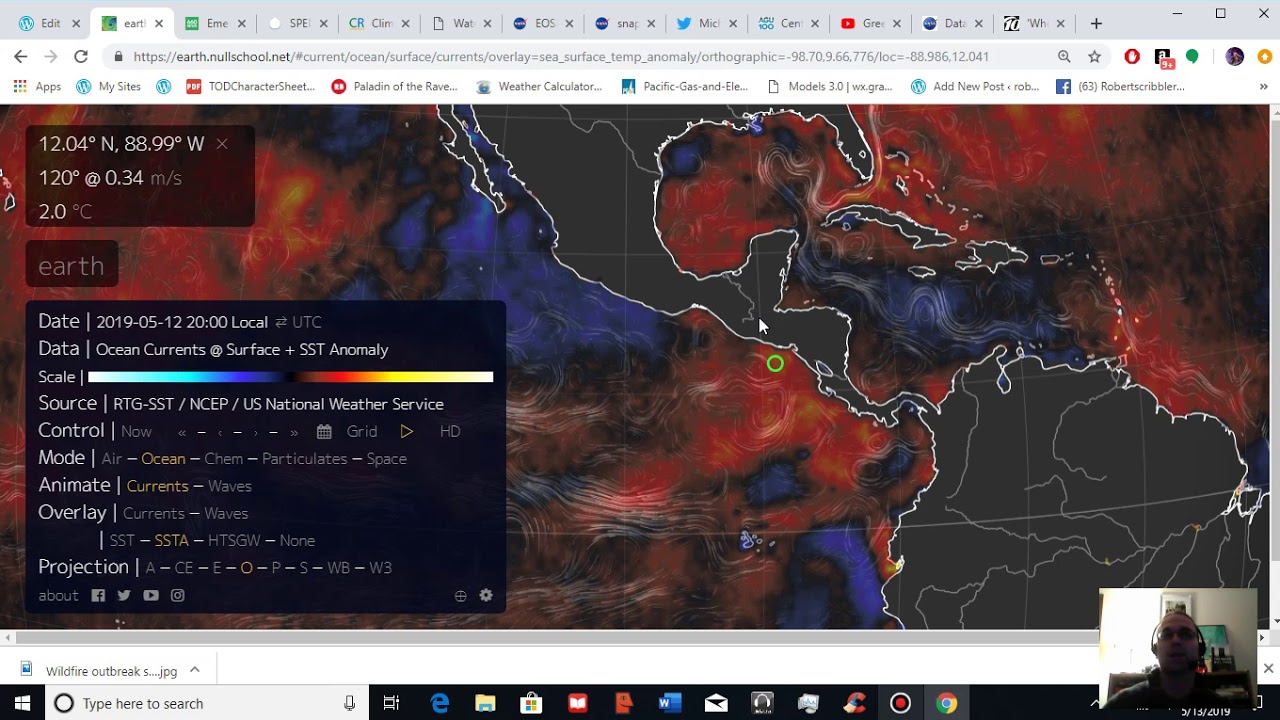Click Now to jump to current data
This screenshot has height=720, width=1280.
(x=136, y=432)
